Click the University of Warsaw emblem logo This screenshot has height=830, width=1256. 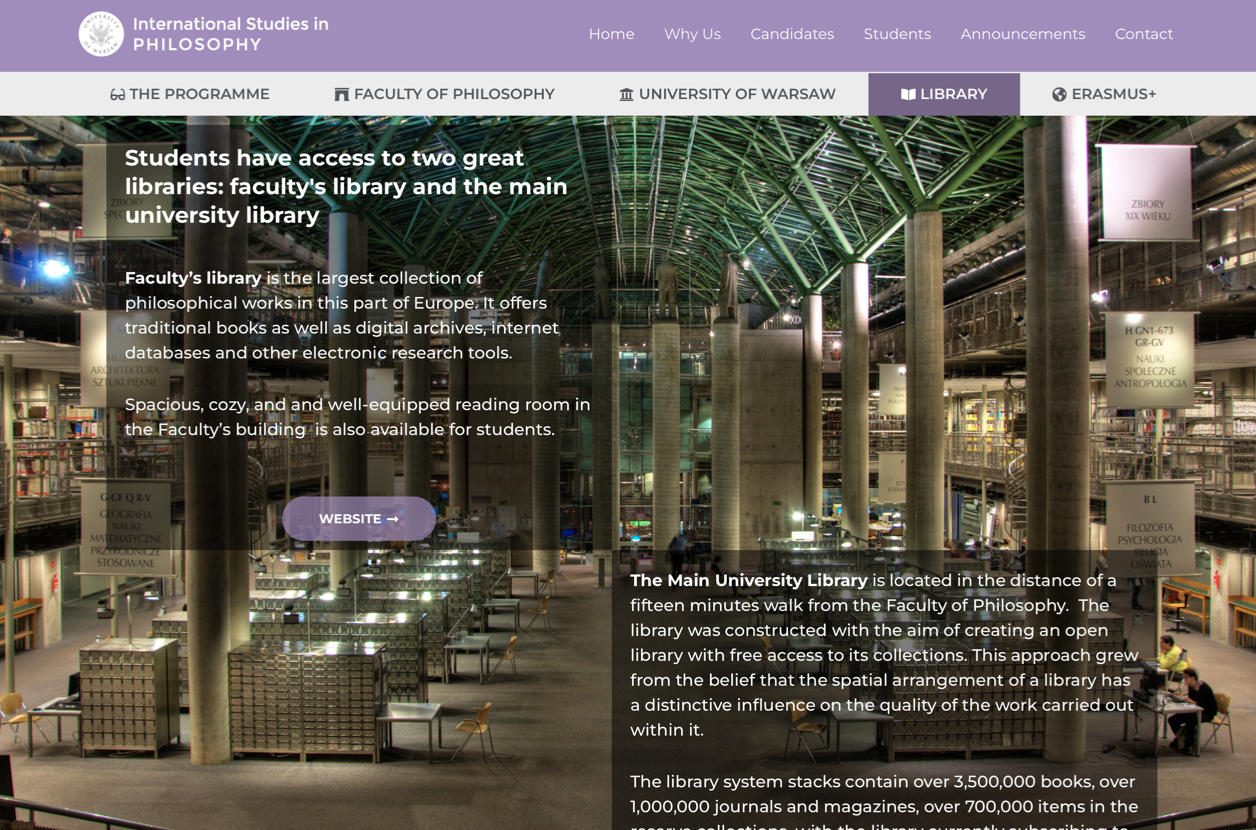[101, 34]
